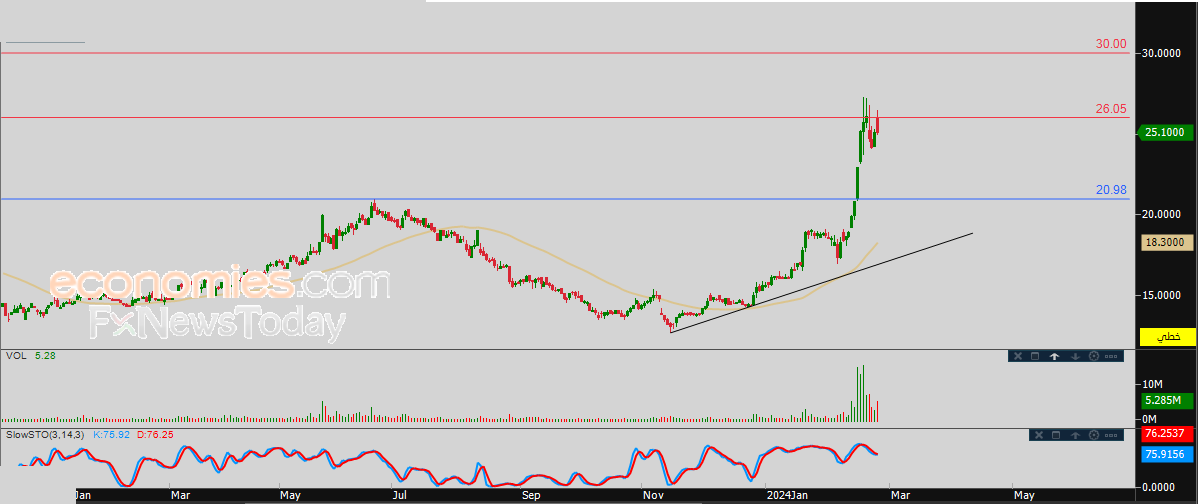Move the SlowSTO panel up

pos(1076,435)
